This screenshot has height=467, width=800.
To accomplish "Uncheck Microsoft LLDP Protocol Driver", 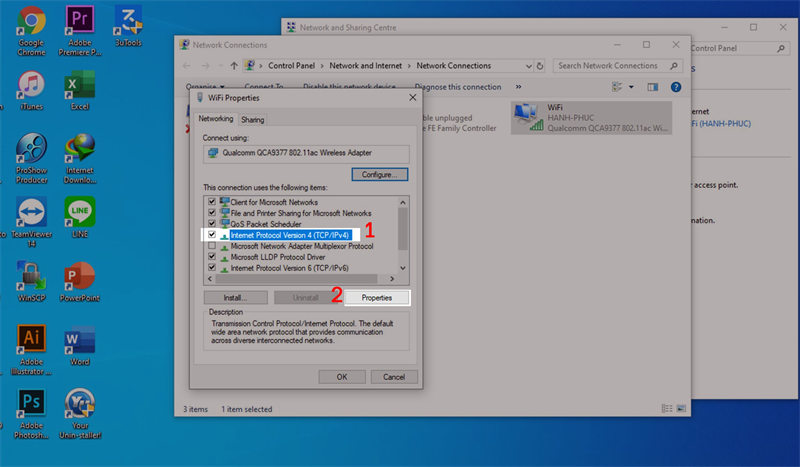I will [x=212, y=257].
